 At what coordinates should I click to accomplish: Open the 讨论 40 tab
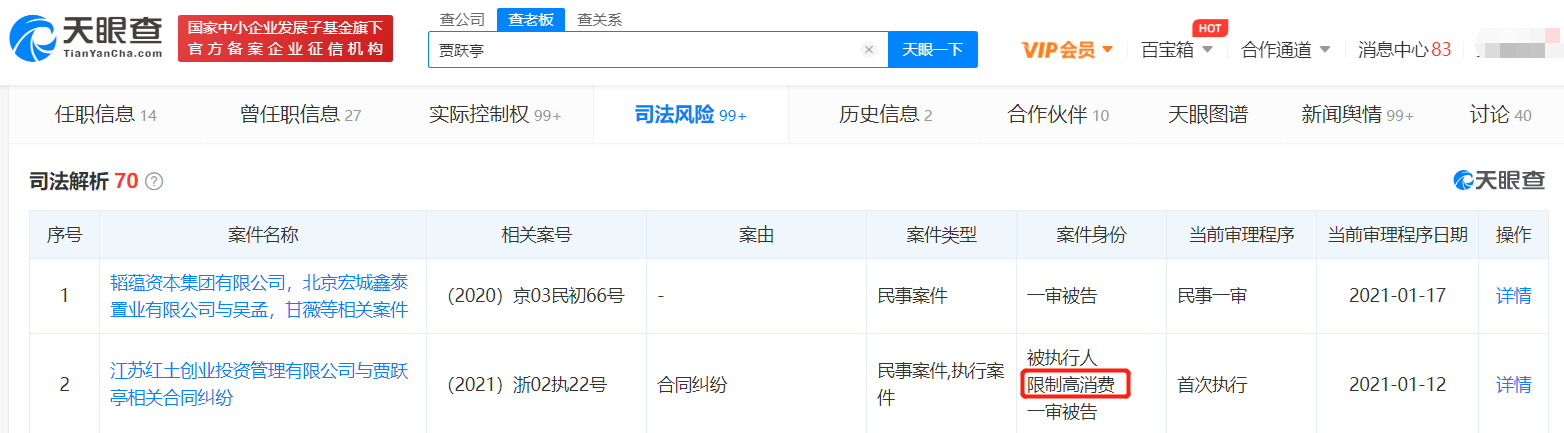click(1501, 115)
